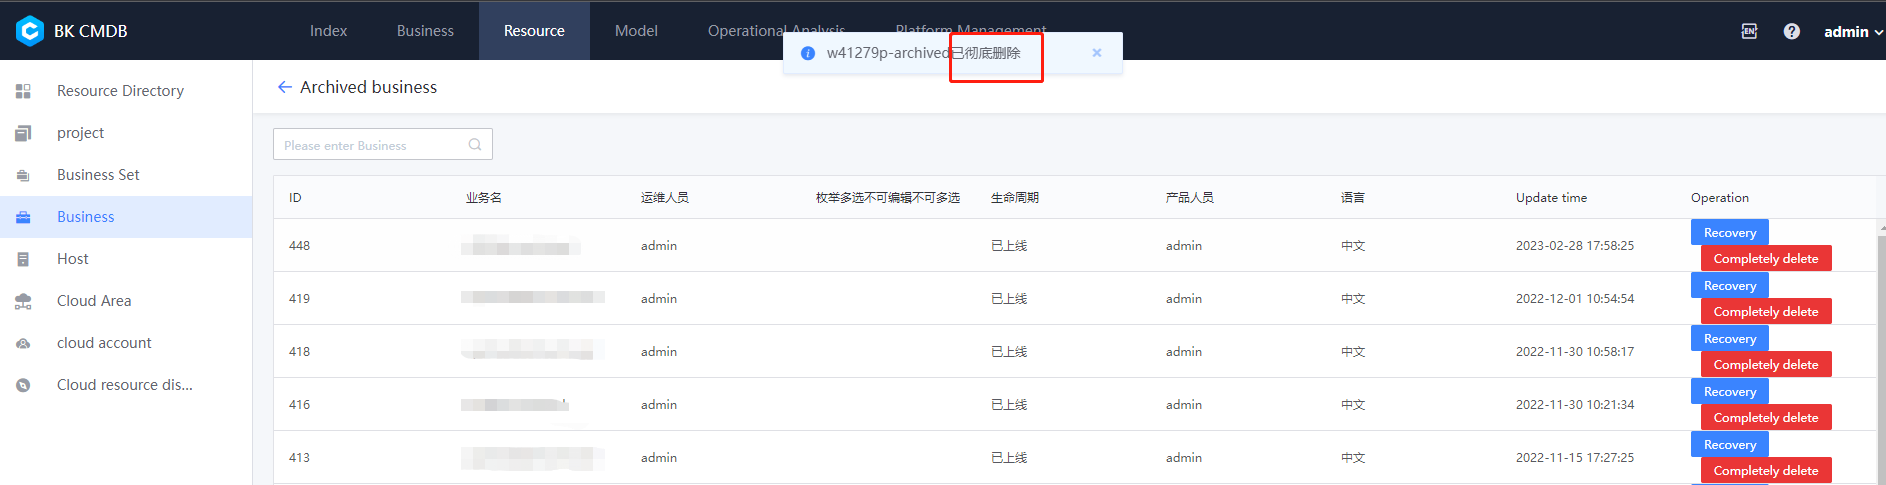
Task: Close the deletion notification toast
Action: pyautogui.click(x=1097, y=53)
